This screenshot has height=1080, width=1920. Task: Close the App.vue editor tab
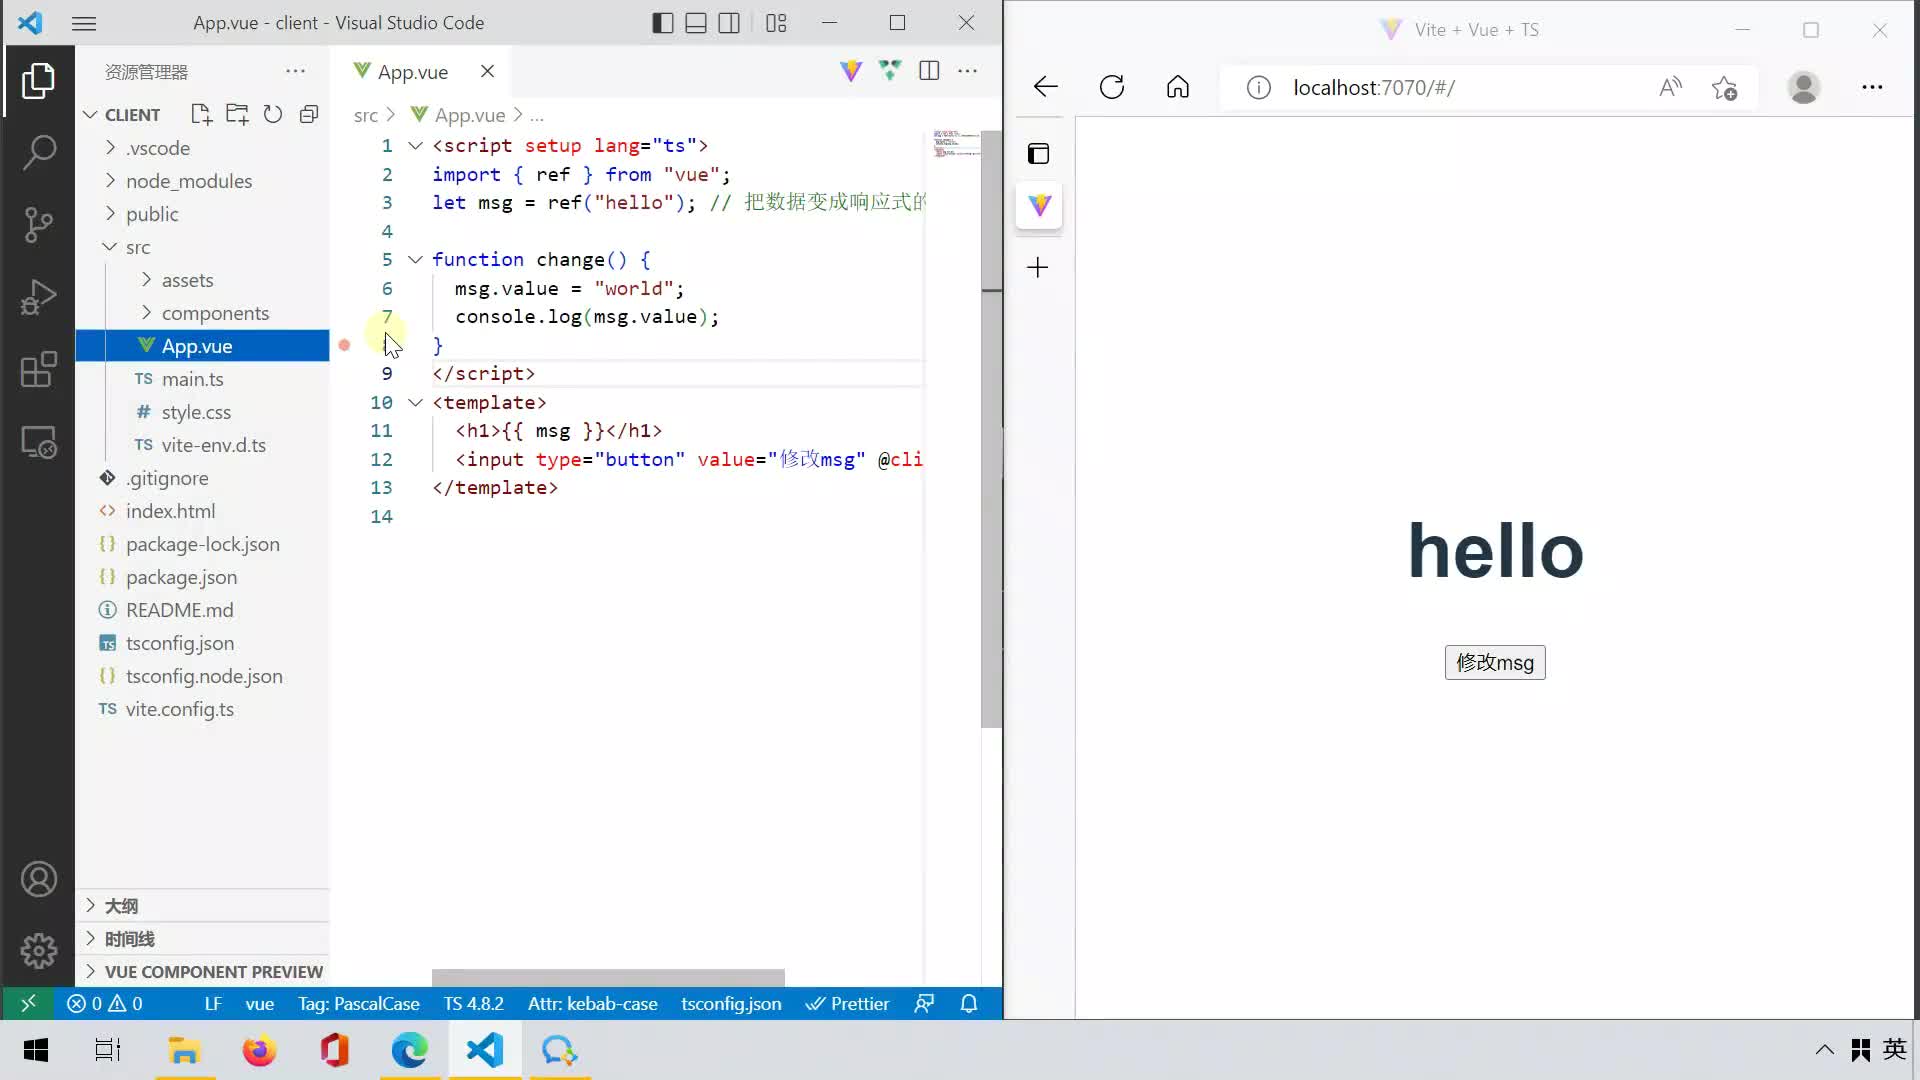(487, 71)
